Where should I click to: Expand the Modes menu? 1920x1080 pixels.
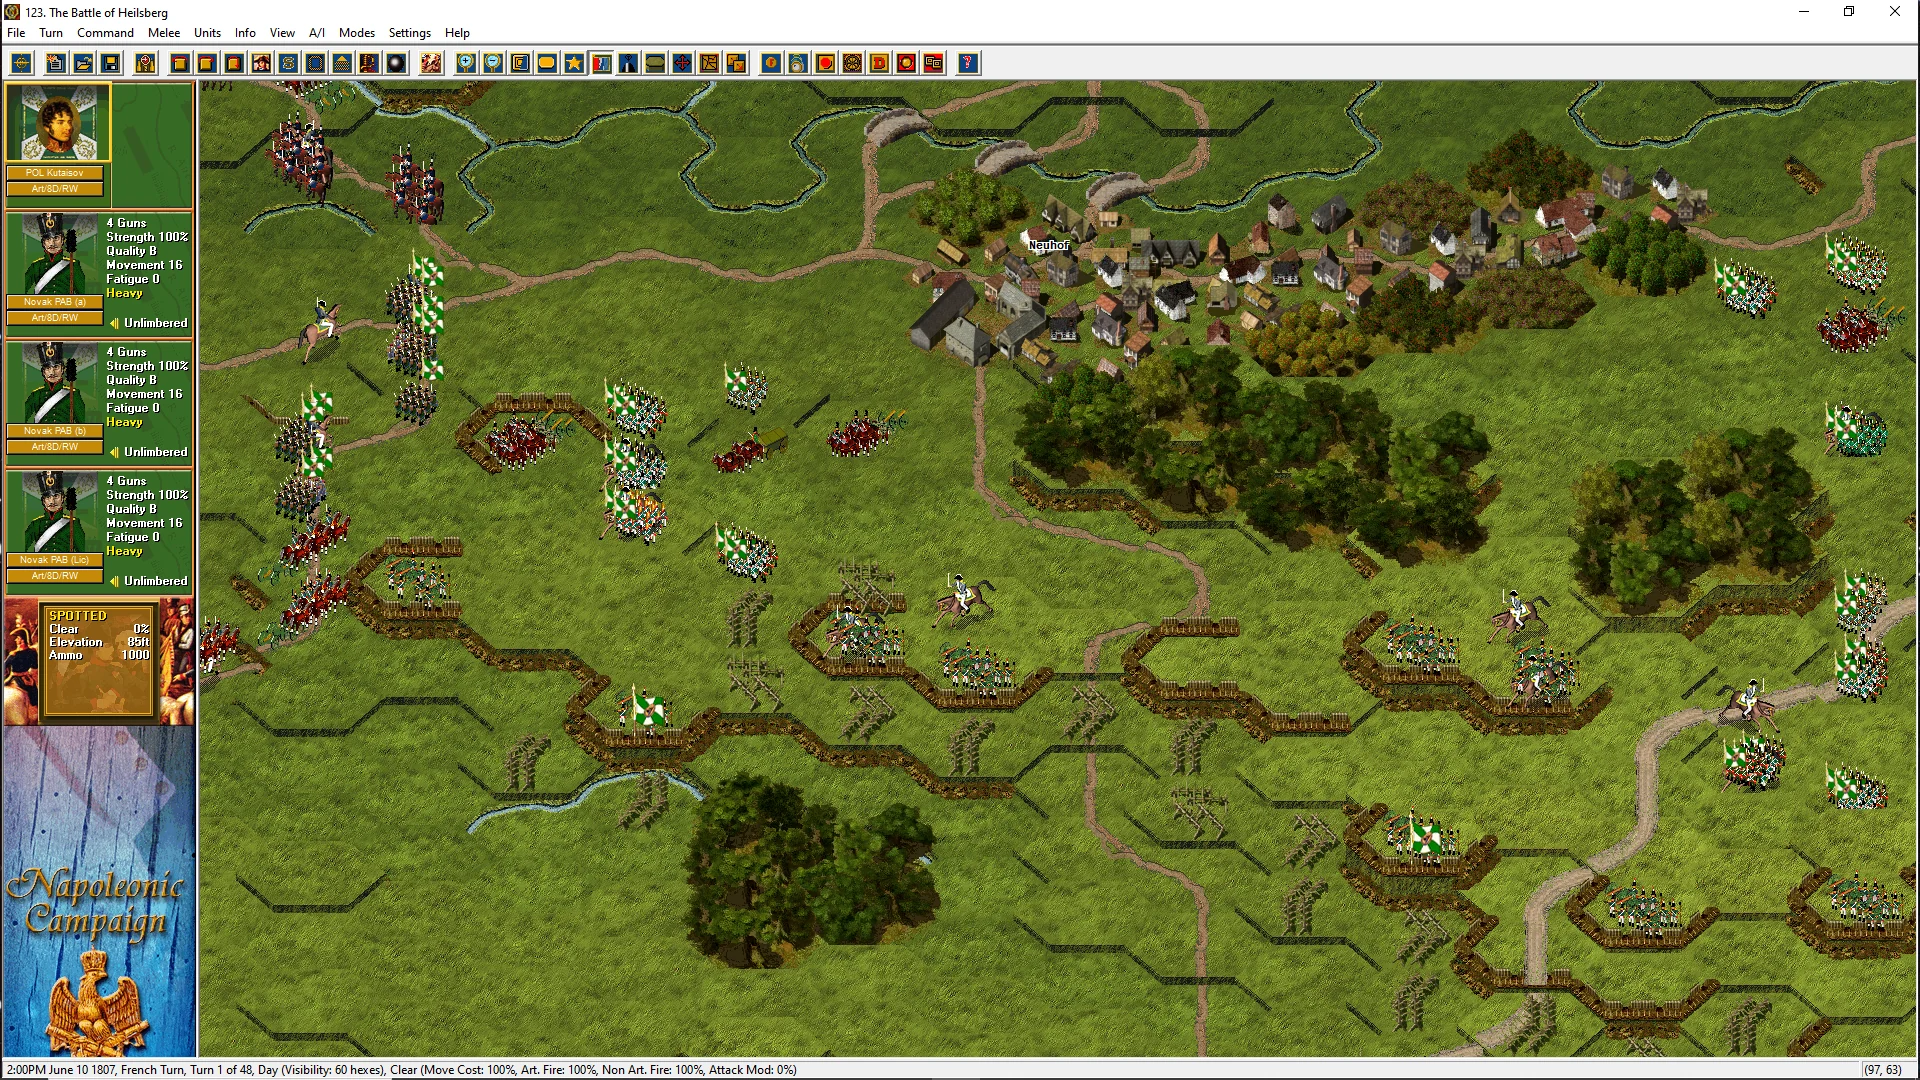[356, 33]
